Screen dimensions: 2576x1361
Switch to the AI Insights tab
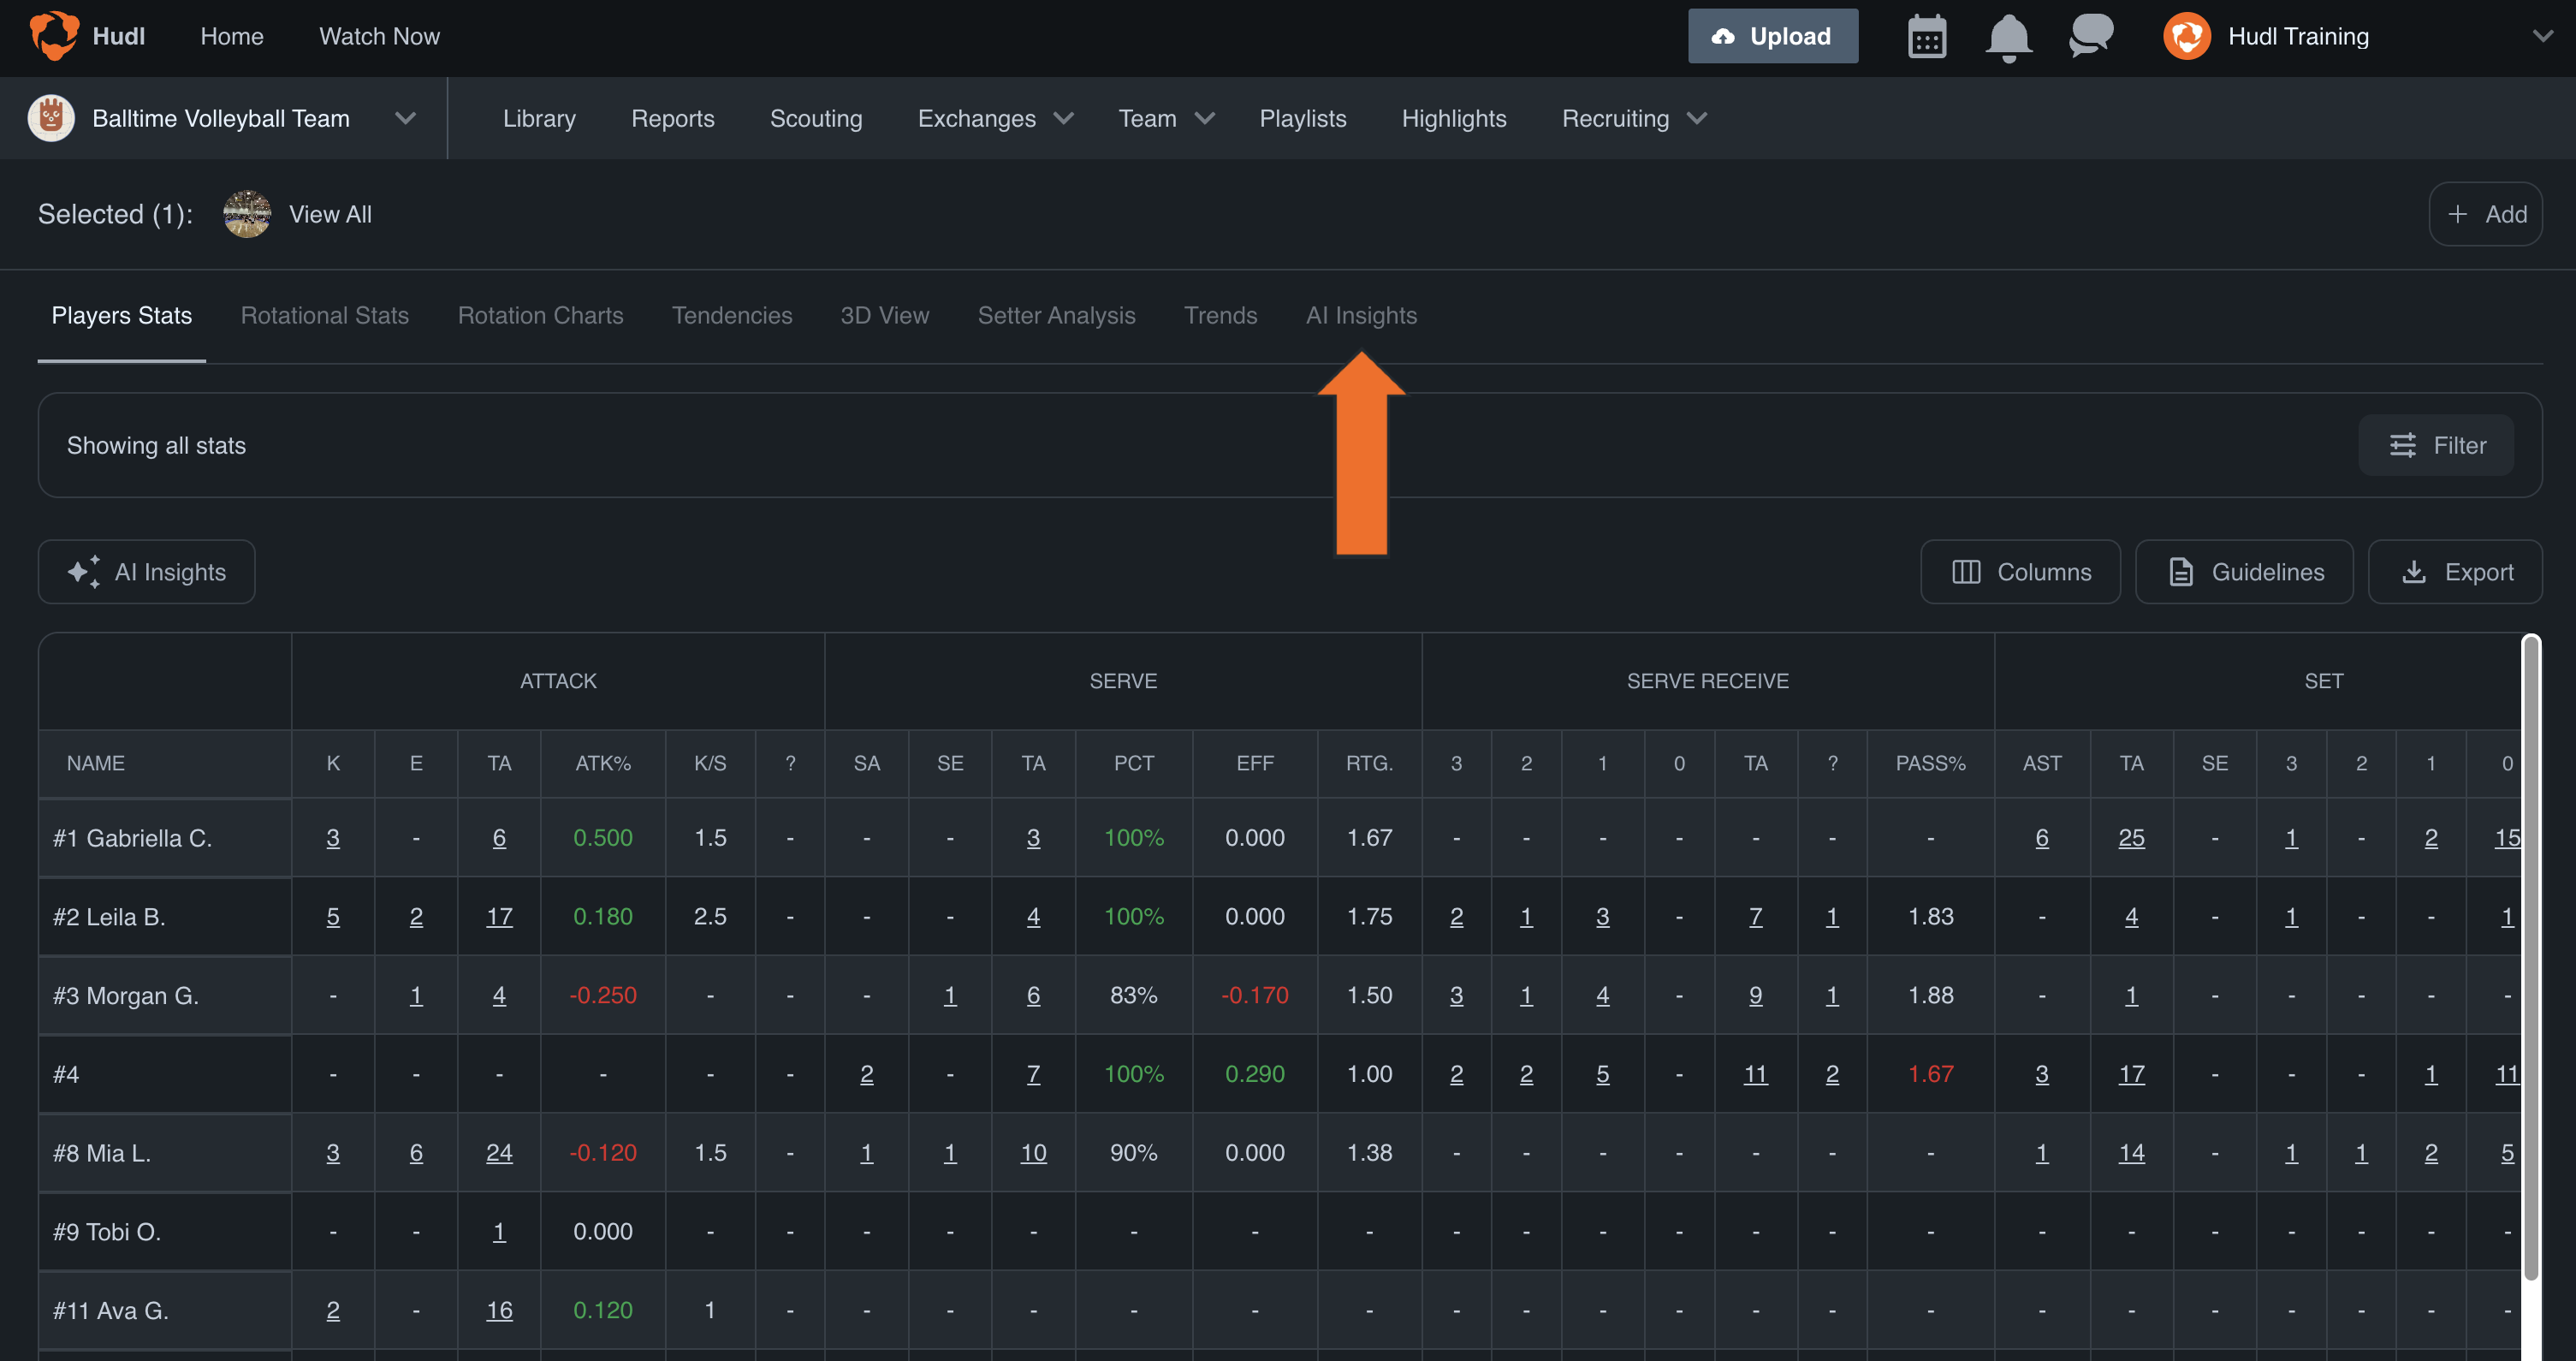pyautogui.click(x=1361, y=315)
